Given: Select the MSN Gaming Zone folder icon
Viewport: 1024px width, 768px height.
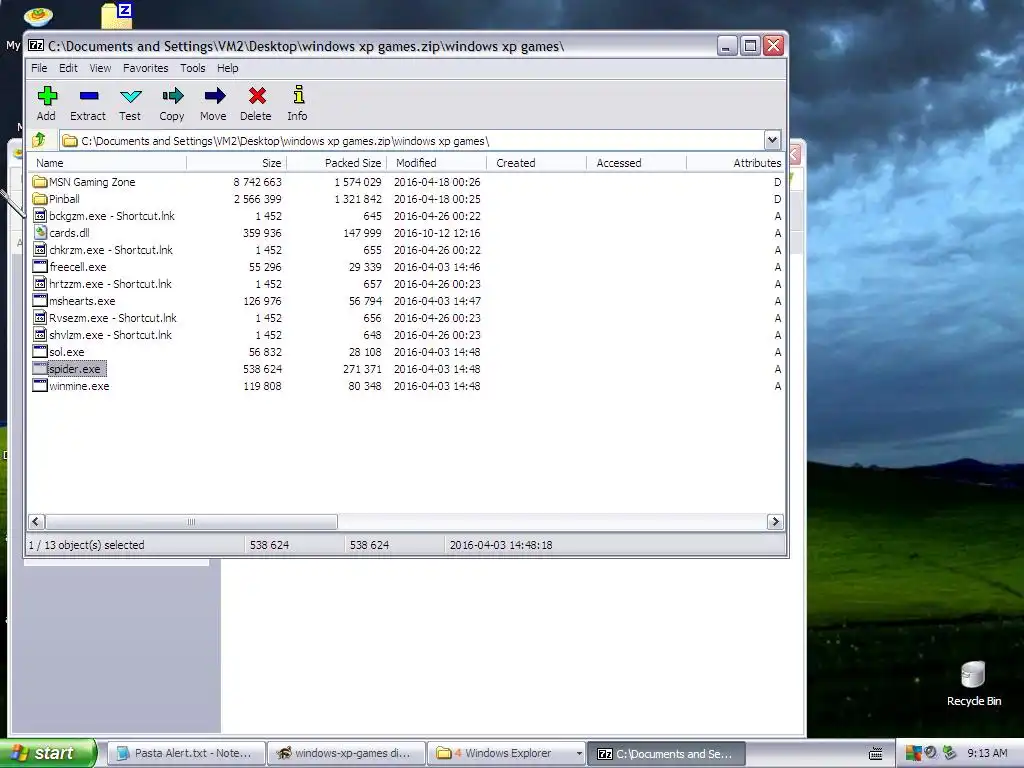Looking at the screenshot, I should coord(40,182).
